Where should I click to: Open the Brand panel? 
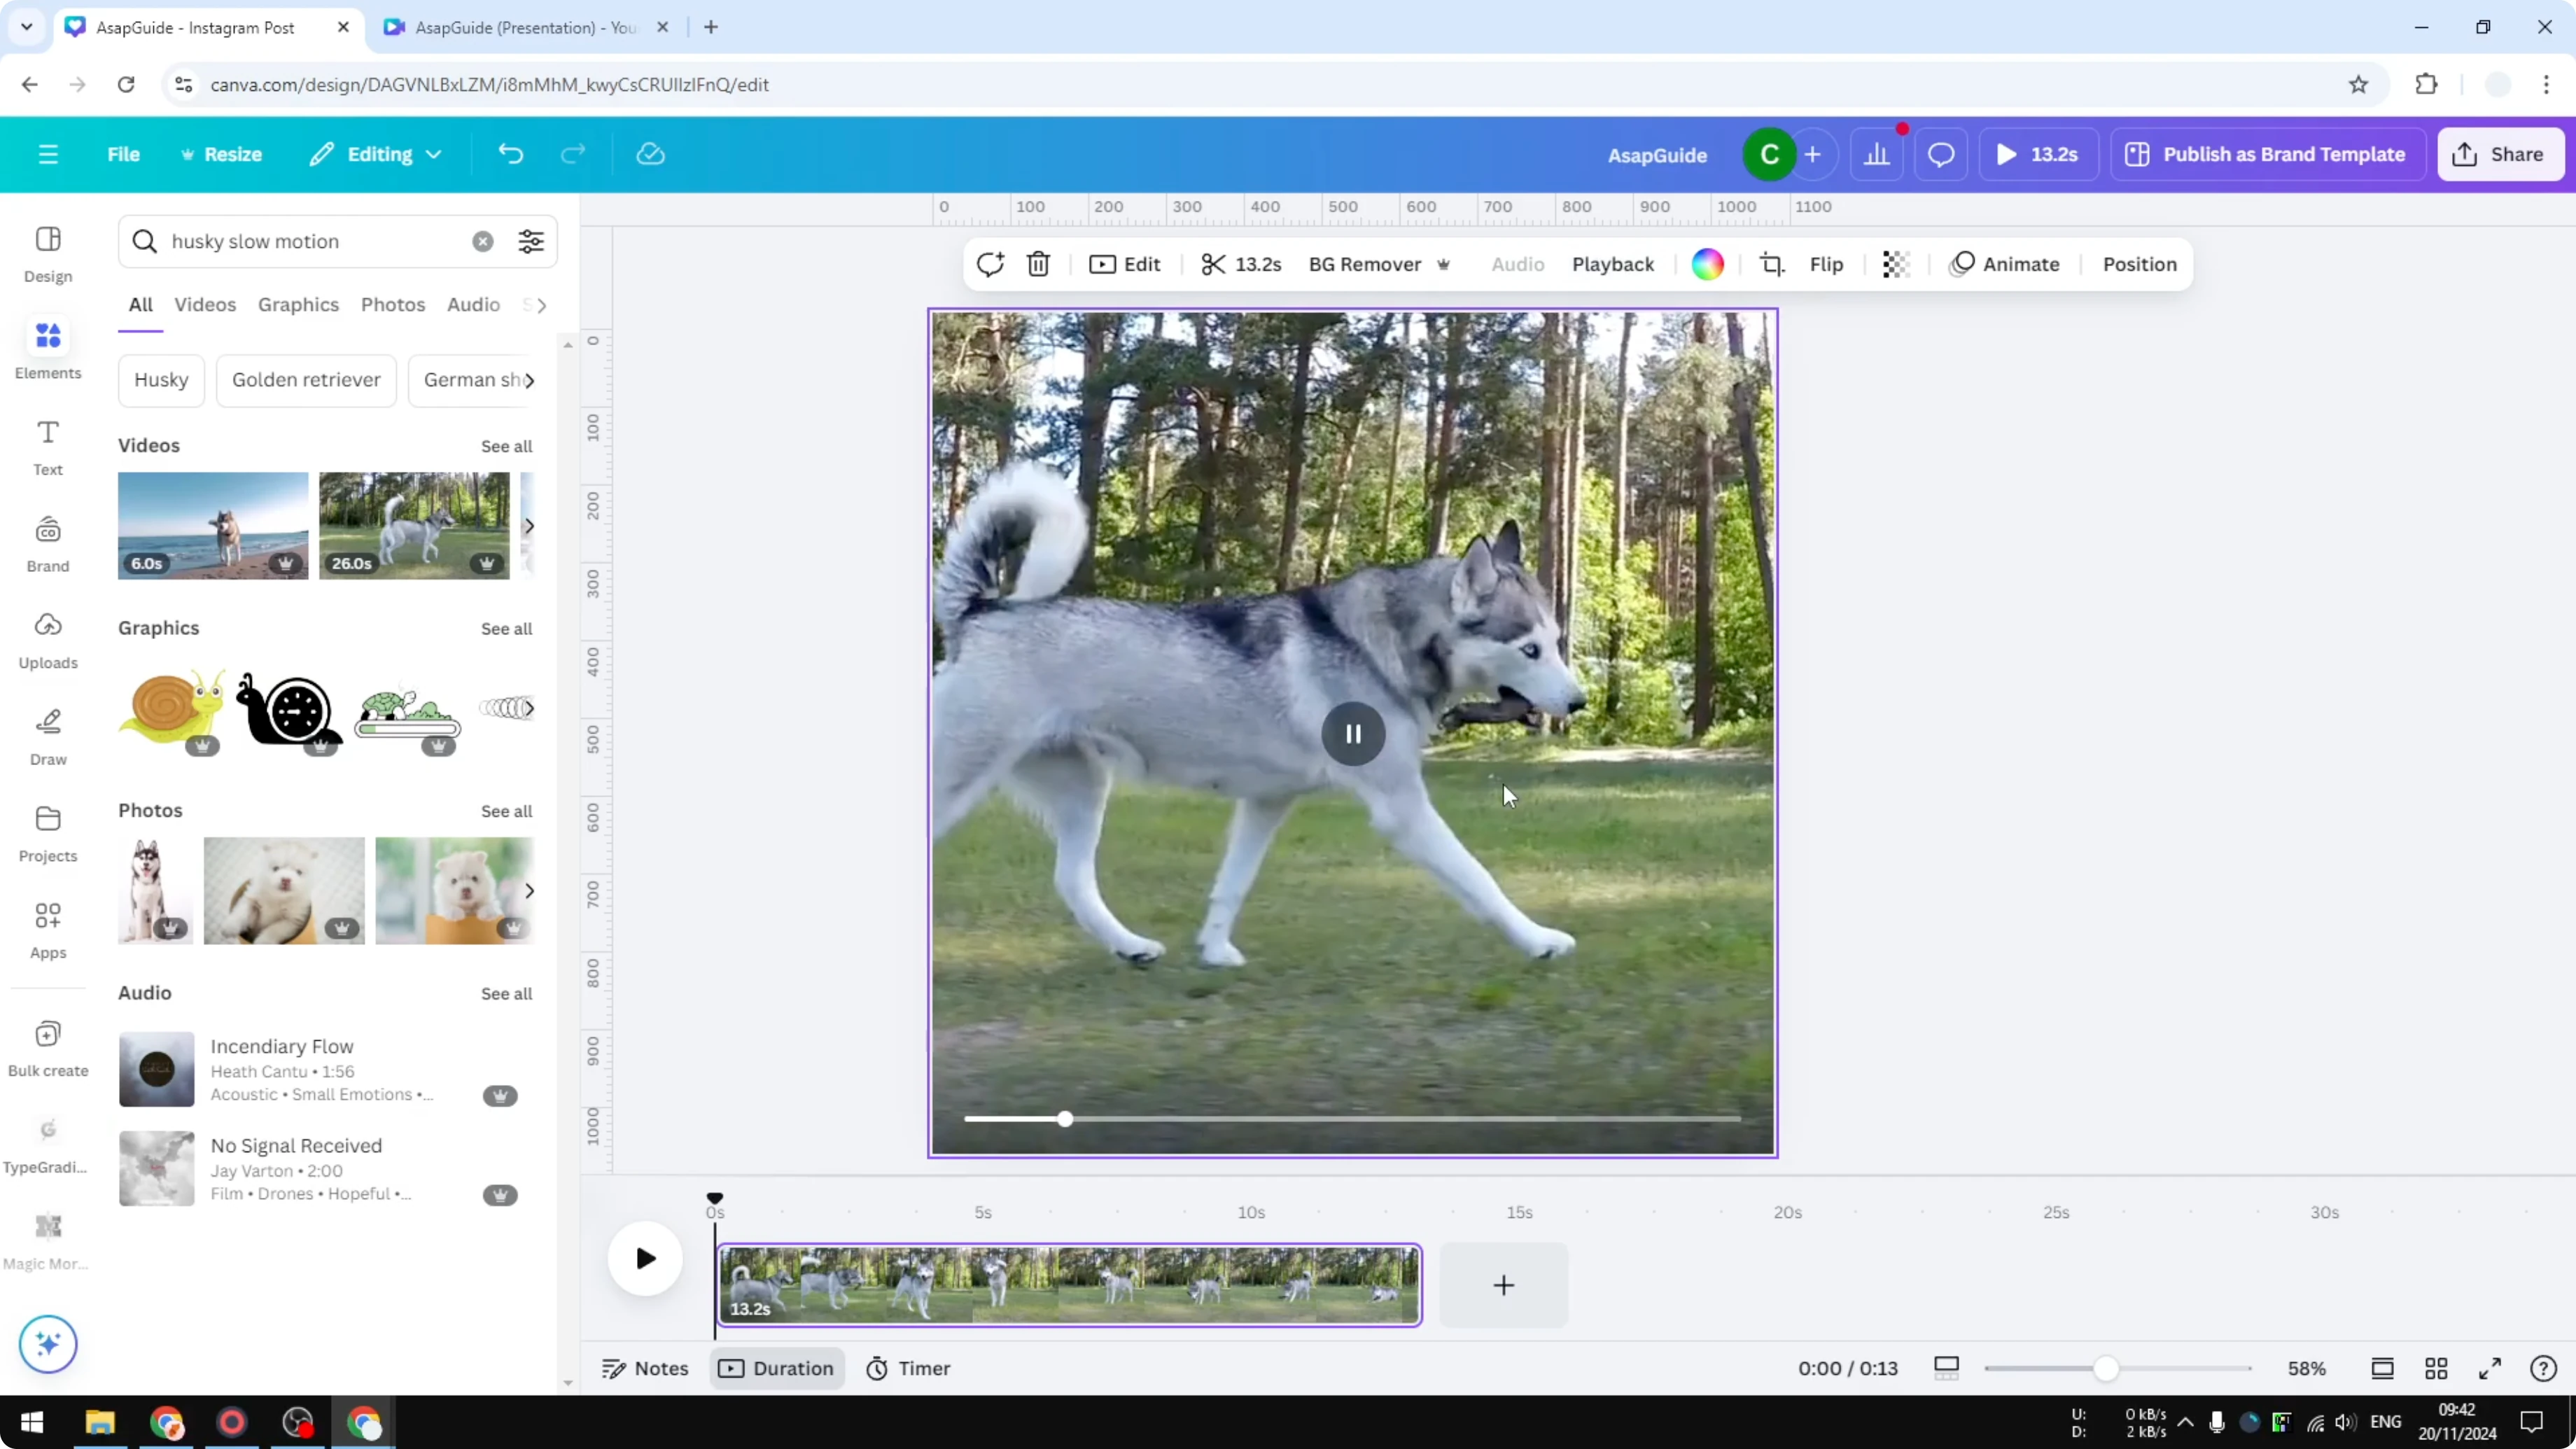[47, 540]
